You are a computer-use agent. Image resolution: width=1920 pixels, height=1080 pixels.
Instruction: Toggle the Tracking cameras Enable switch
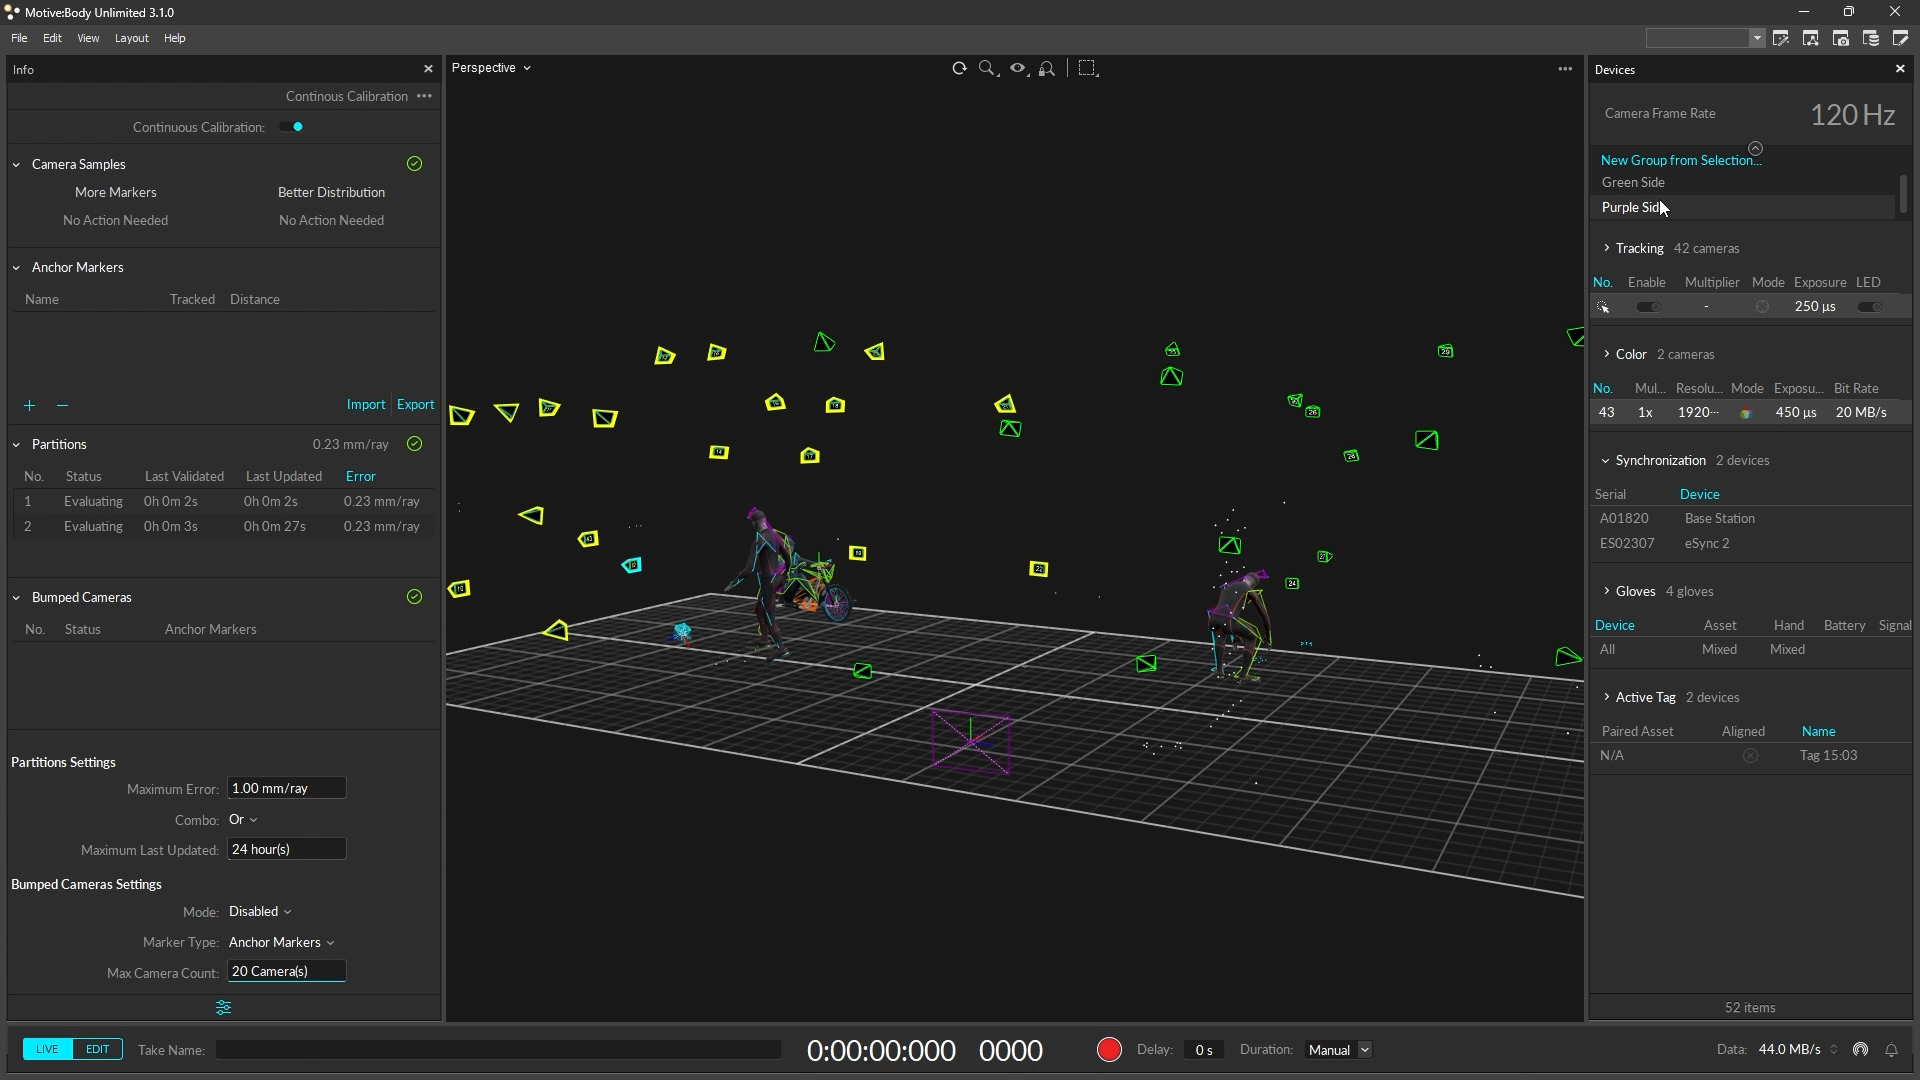coord(1648,307)
